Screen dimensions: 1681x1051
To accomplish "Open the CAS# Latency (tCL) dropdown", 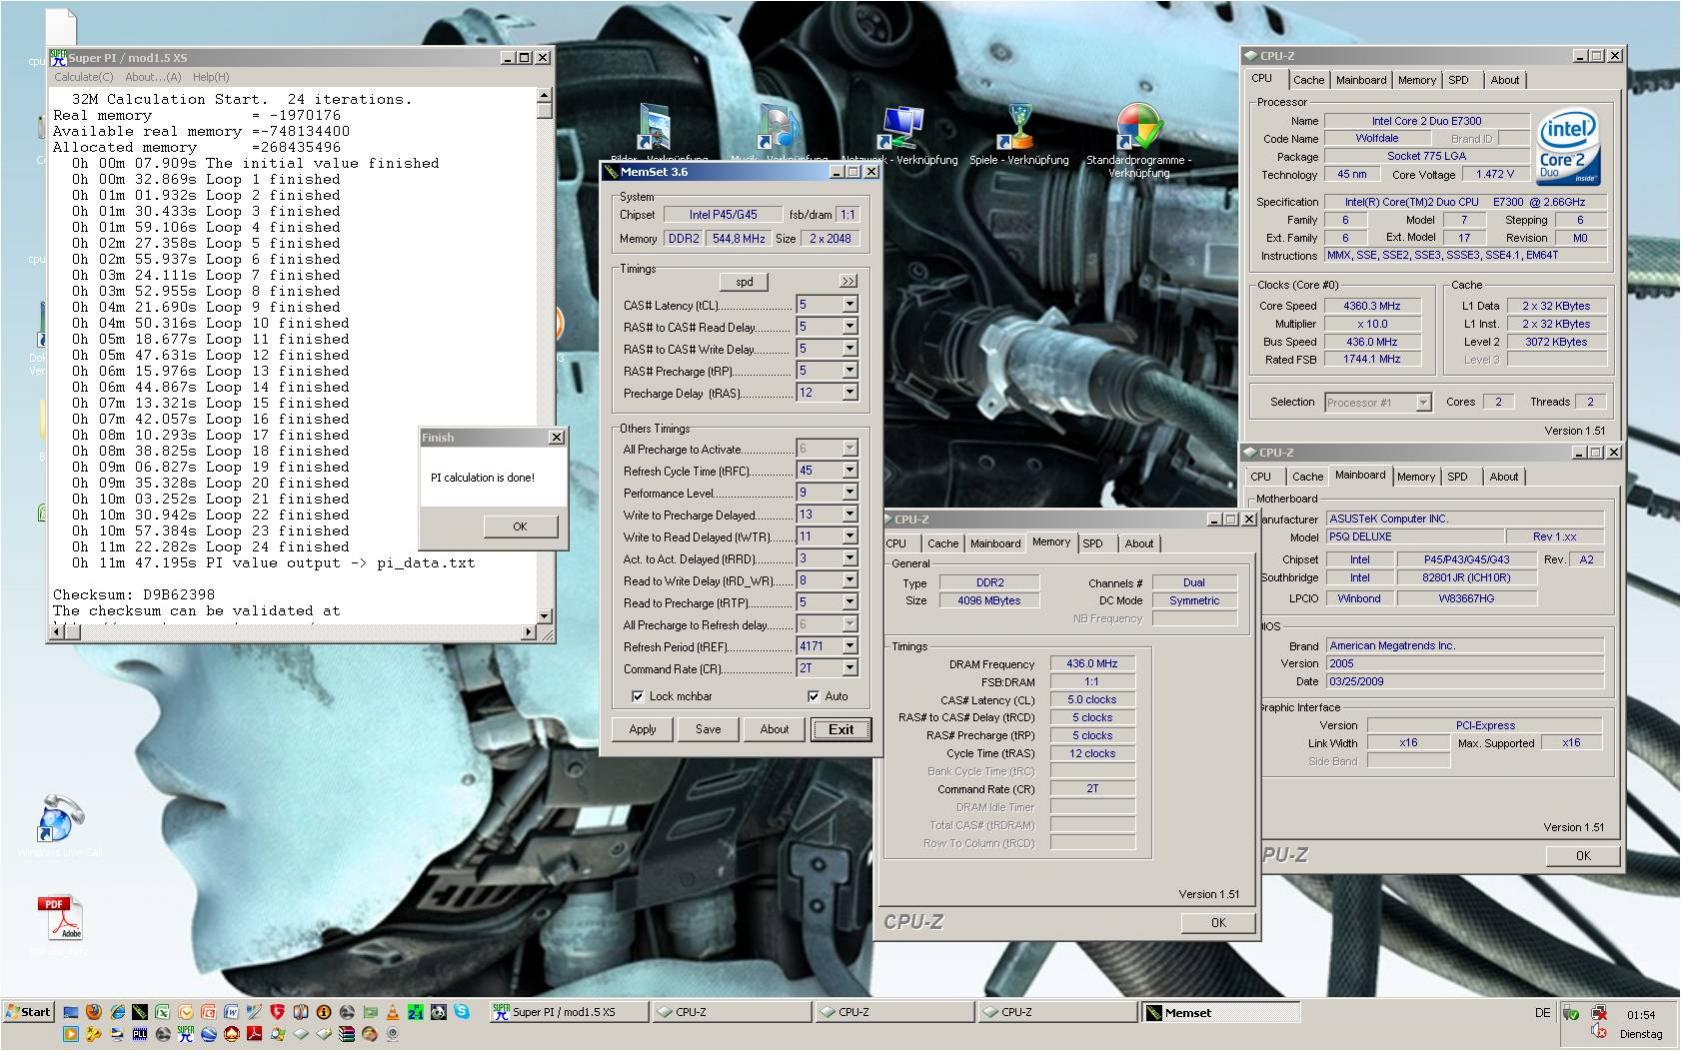I will pos(849,305).
